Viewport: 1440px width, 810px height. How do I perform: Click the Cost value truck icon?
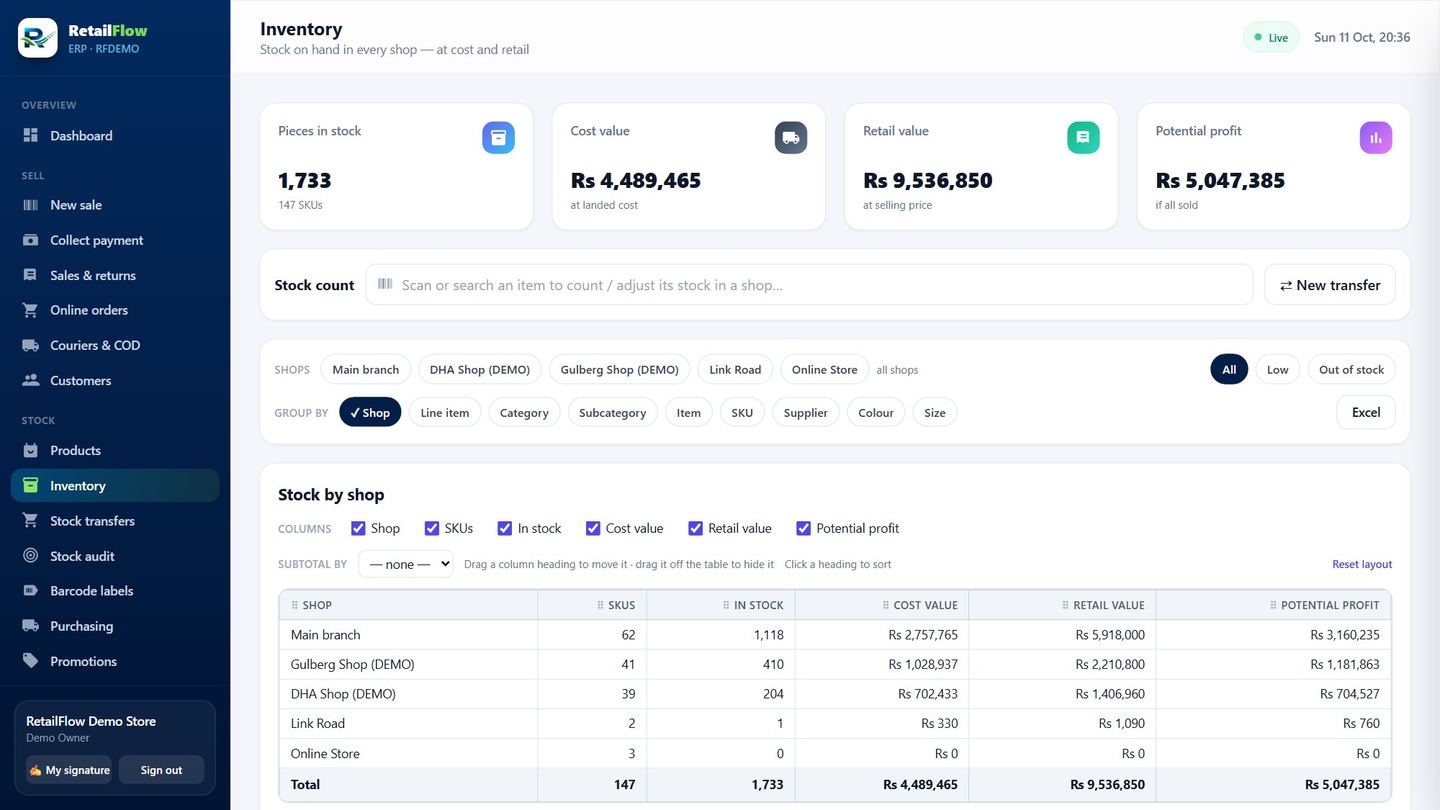point(791,138)
